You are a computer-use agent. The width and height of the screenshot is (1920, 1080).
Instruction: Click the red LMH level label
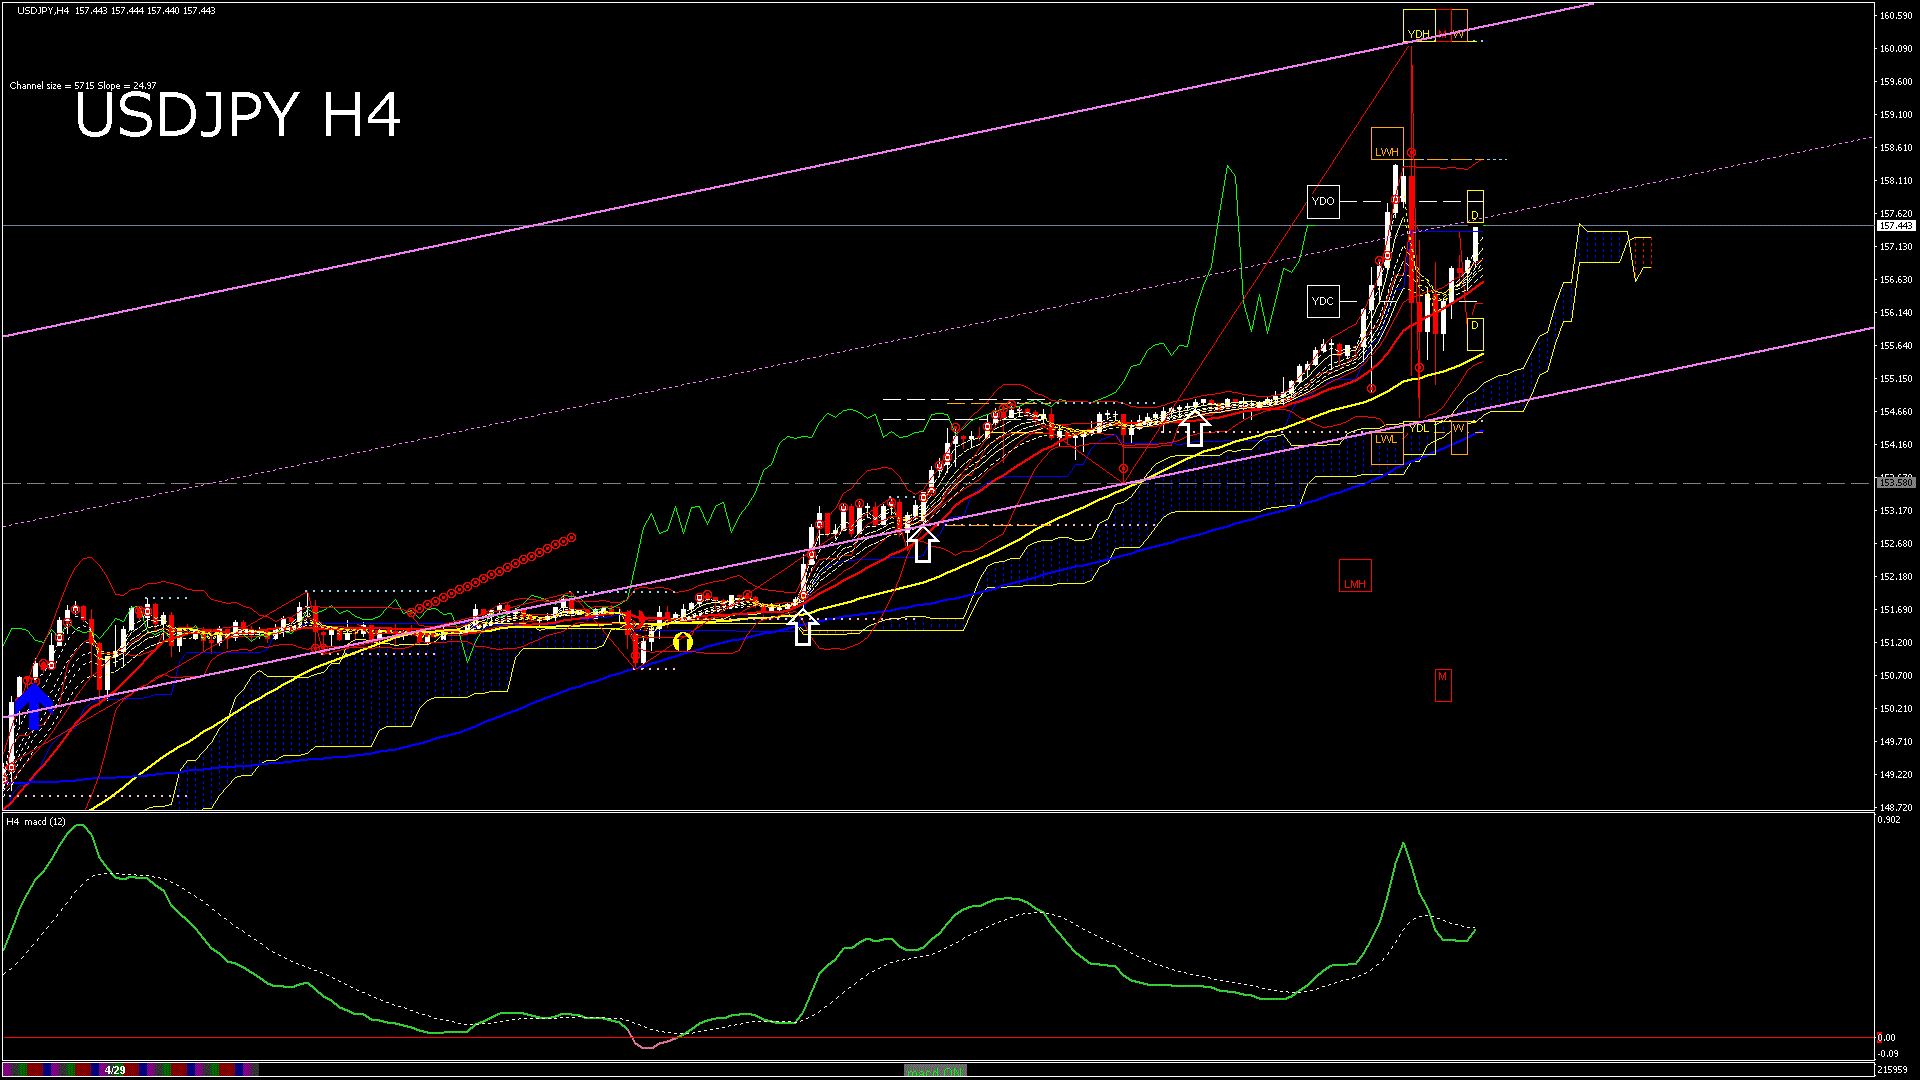point(1355,576)
